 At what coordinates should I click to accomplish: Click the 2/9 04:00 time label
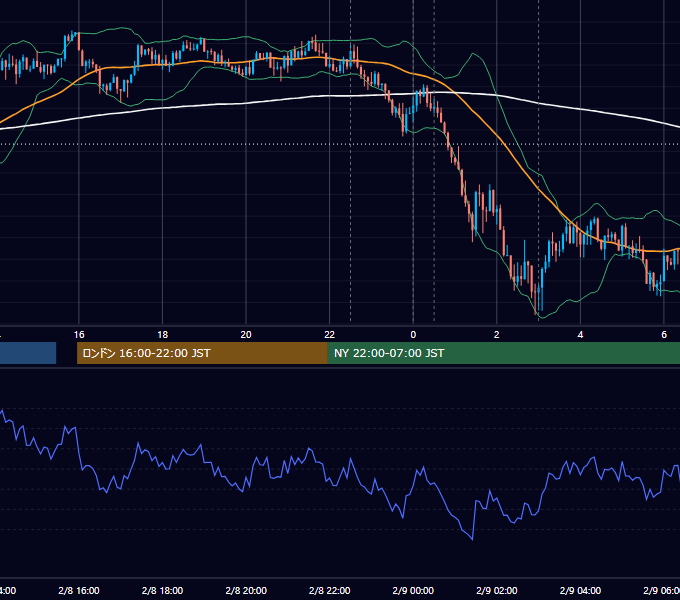click(x=580, y=590)
